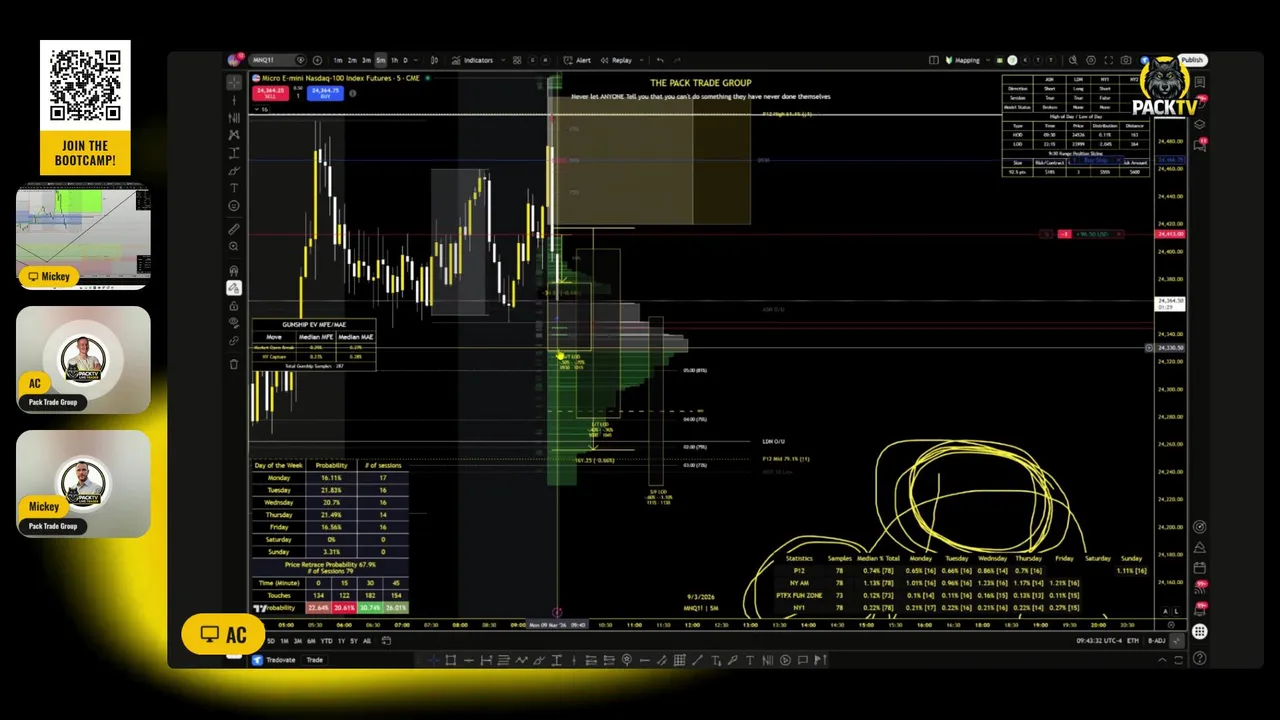Remove drawings using the trash icon
Image resolution: width=1280 pixels, height=720 pixels.
(x=234, y=364)
